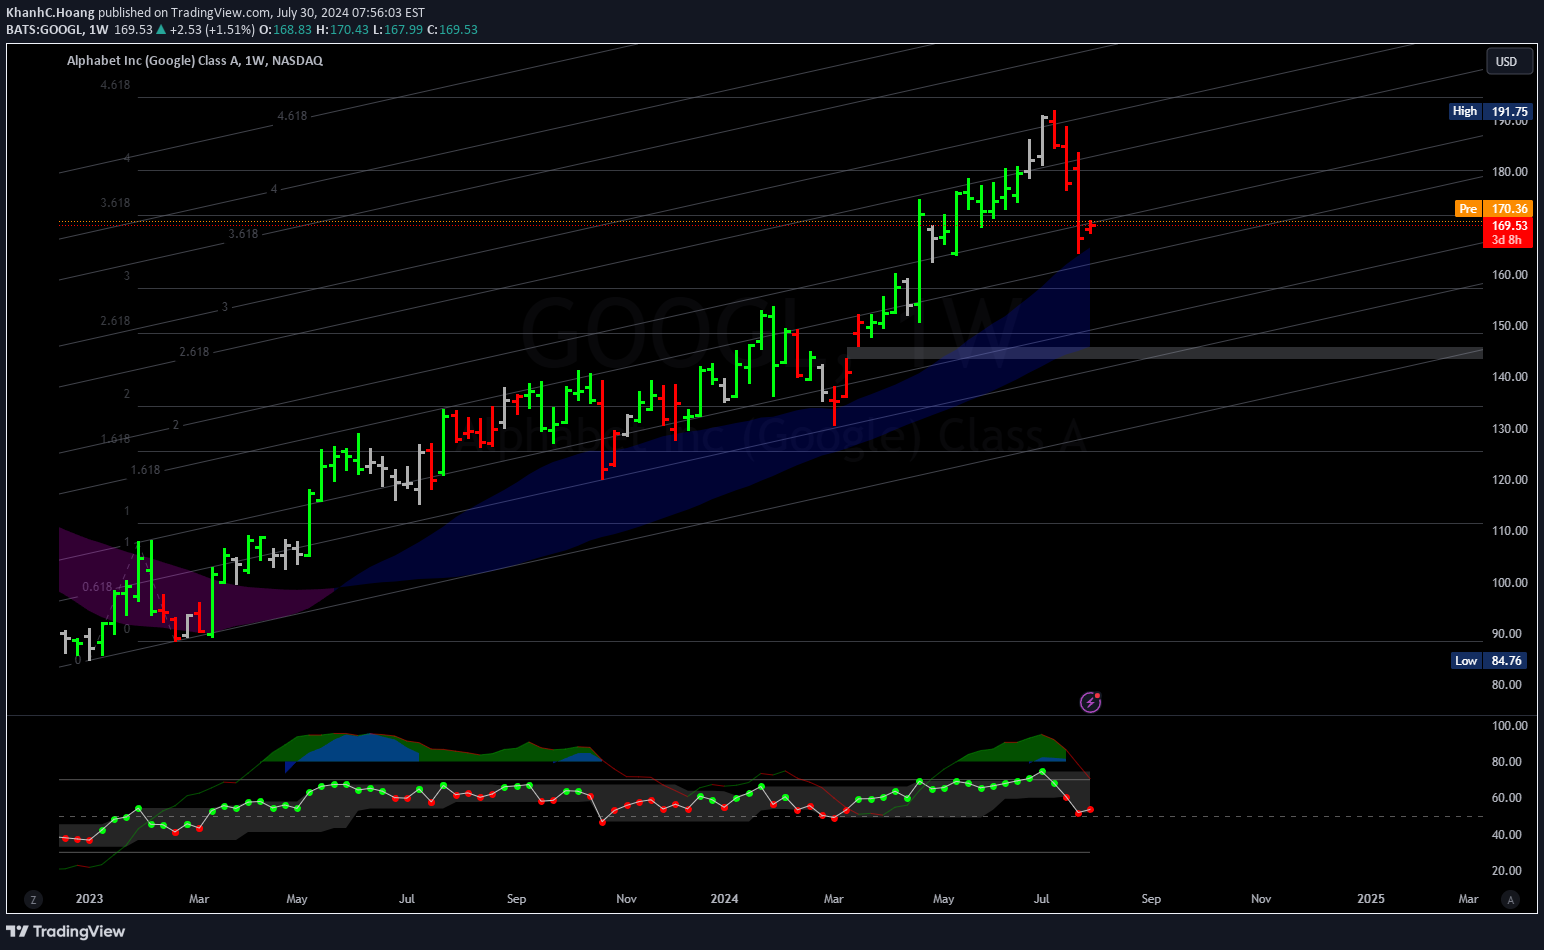Click the 60.00 indicator axis label
This screenshot has height=950, width=1544.
1507,798
